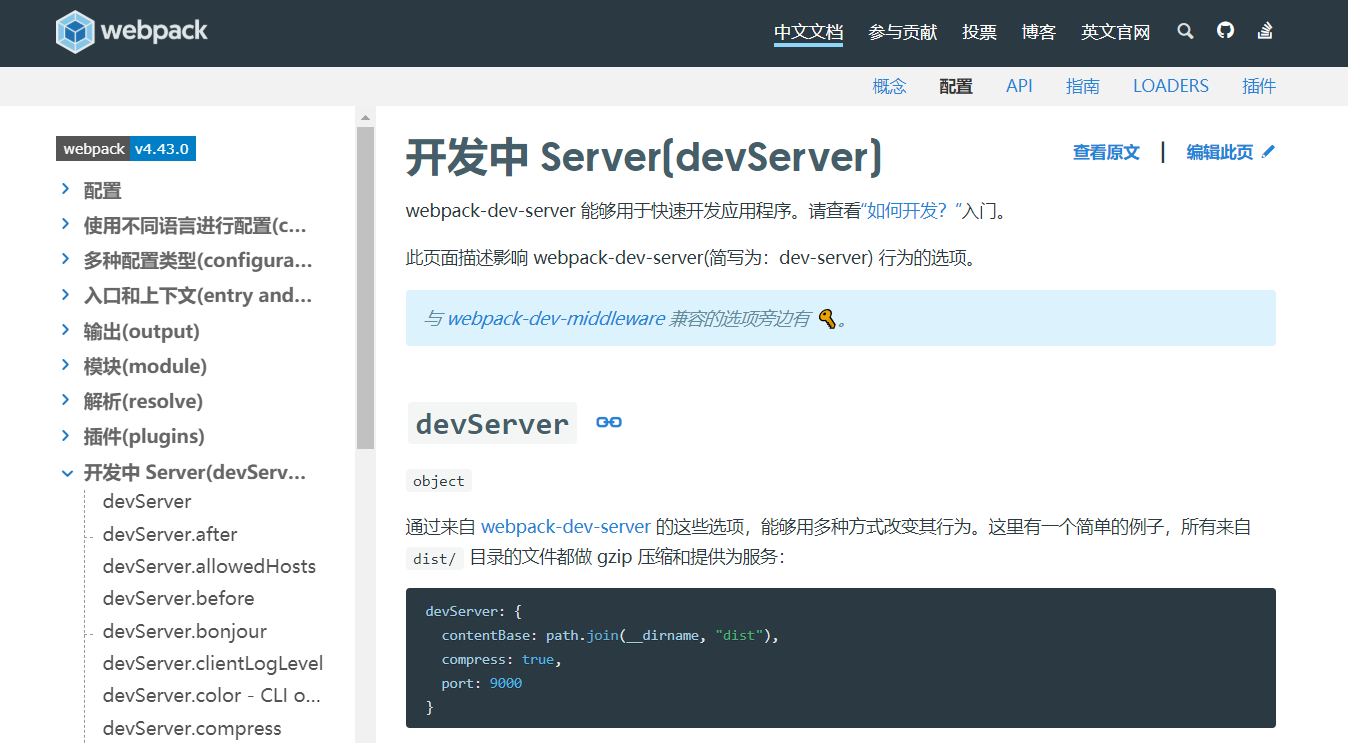This screenshot has width=1348, height=743.
Task: Open 开发中 Server(devServ... sidebar item
Action: (x=195, y=472)
